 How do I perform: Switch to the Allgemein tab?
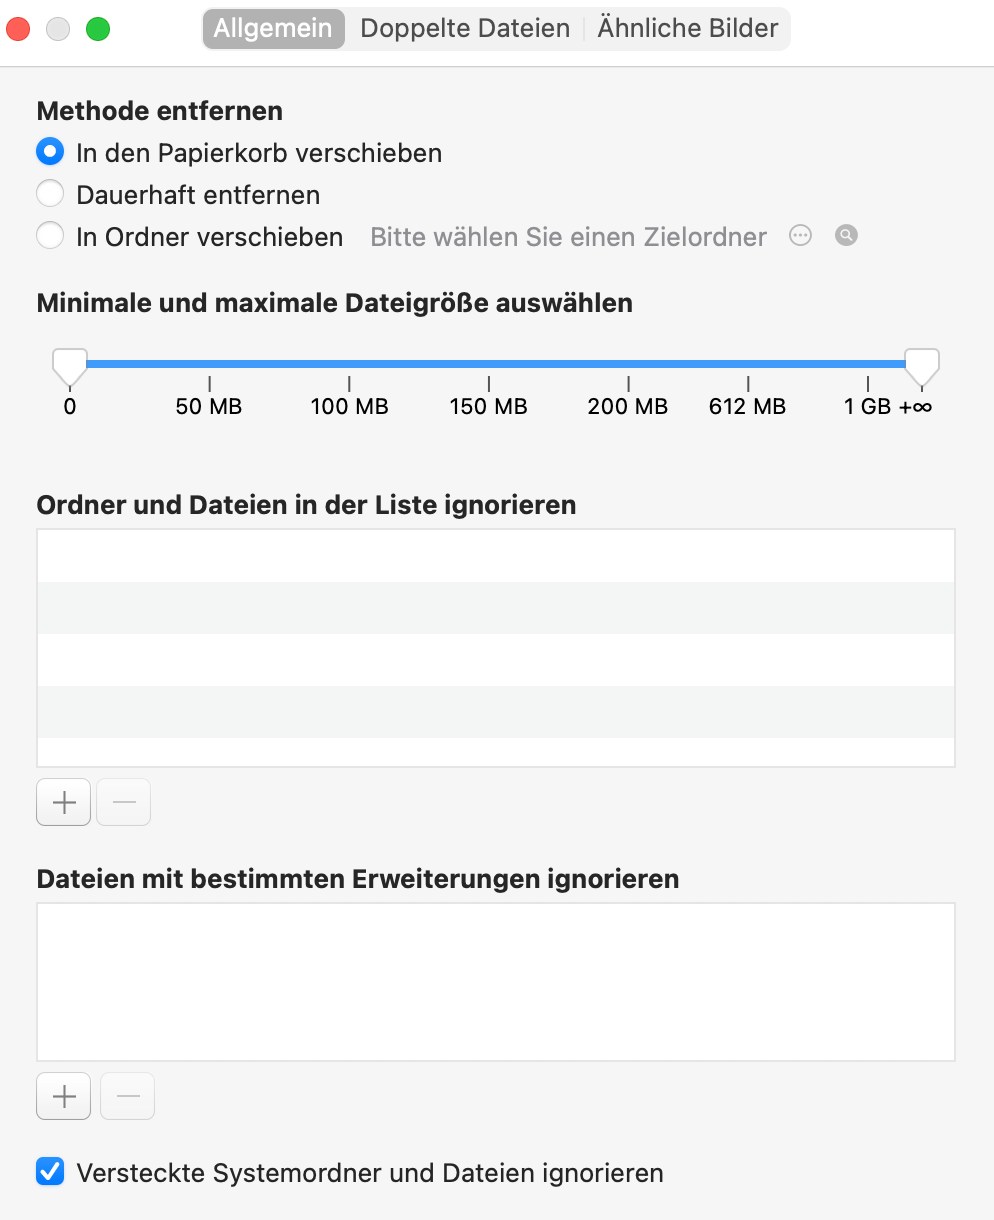click(273, 28)
